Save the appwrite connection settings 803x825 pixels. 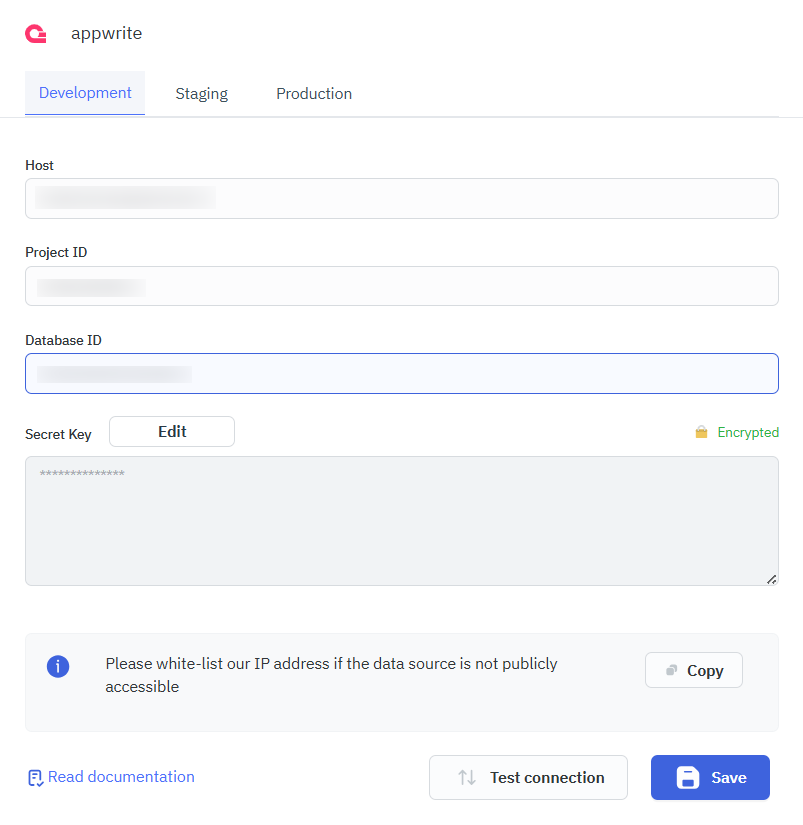tap(710, 777)
